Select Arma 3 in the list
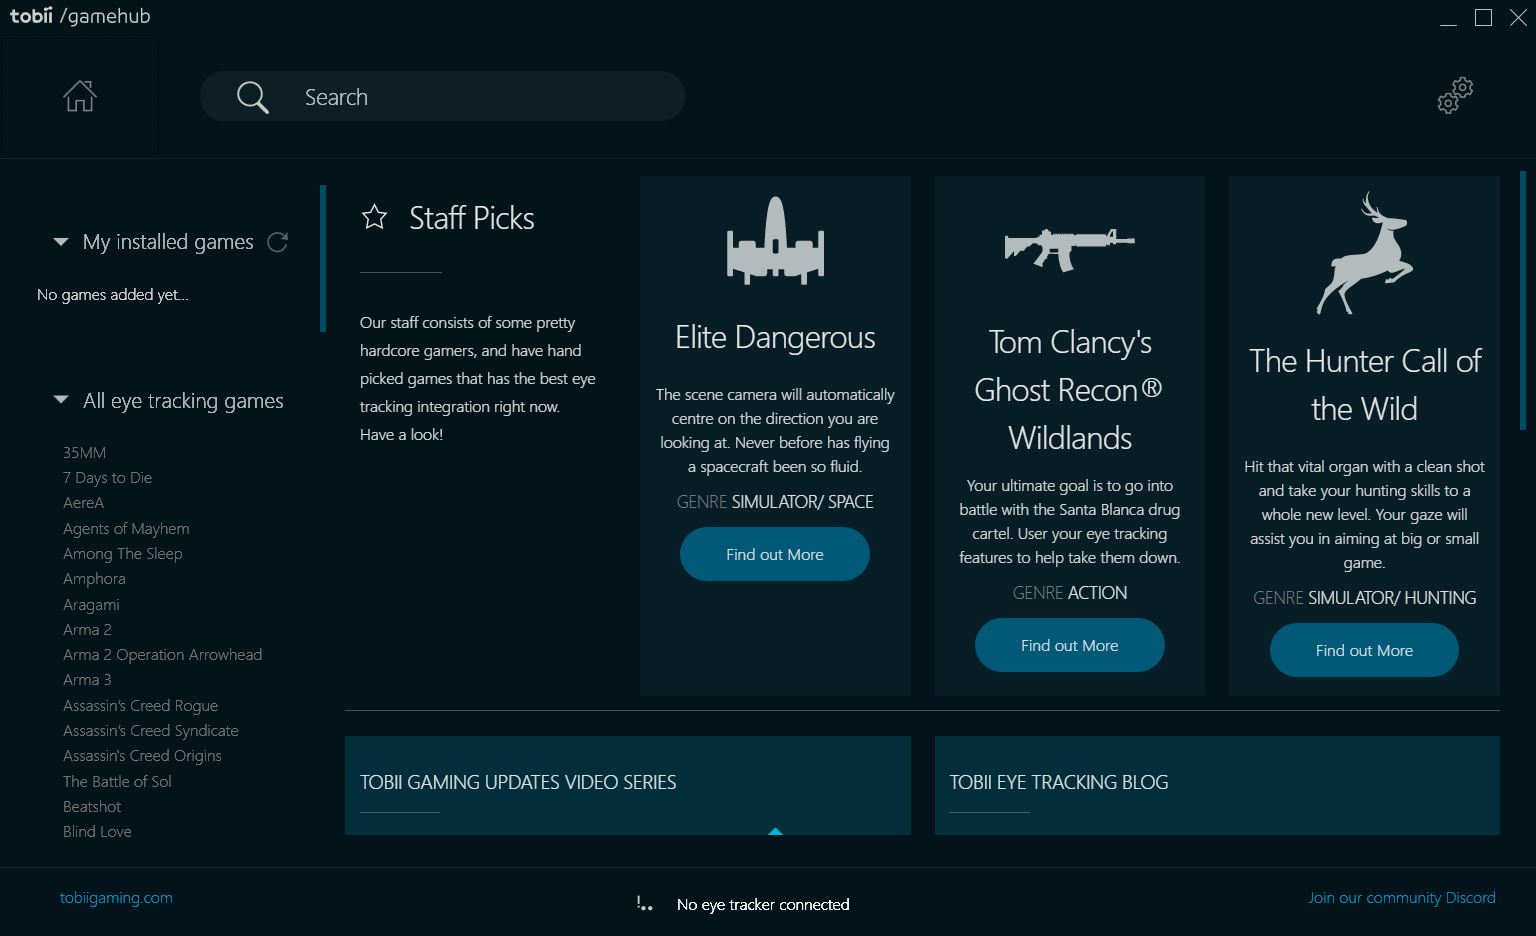Image resolution: width=1536 pixels, height=936 pixels. (x=87, y=679)
